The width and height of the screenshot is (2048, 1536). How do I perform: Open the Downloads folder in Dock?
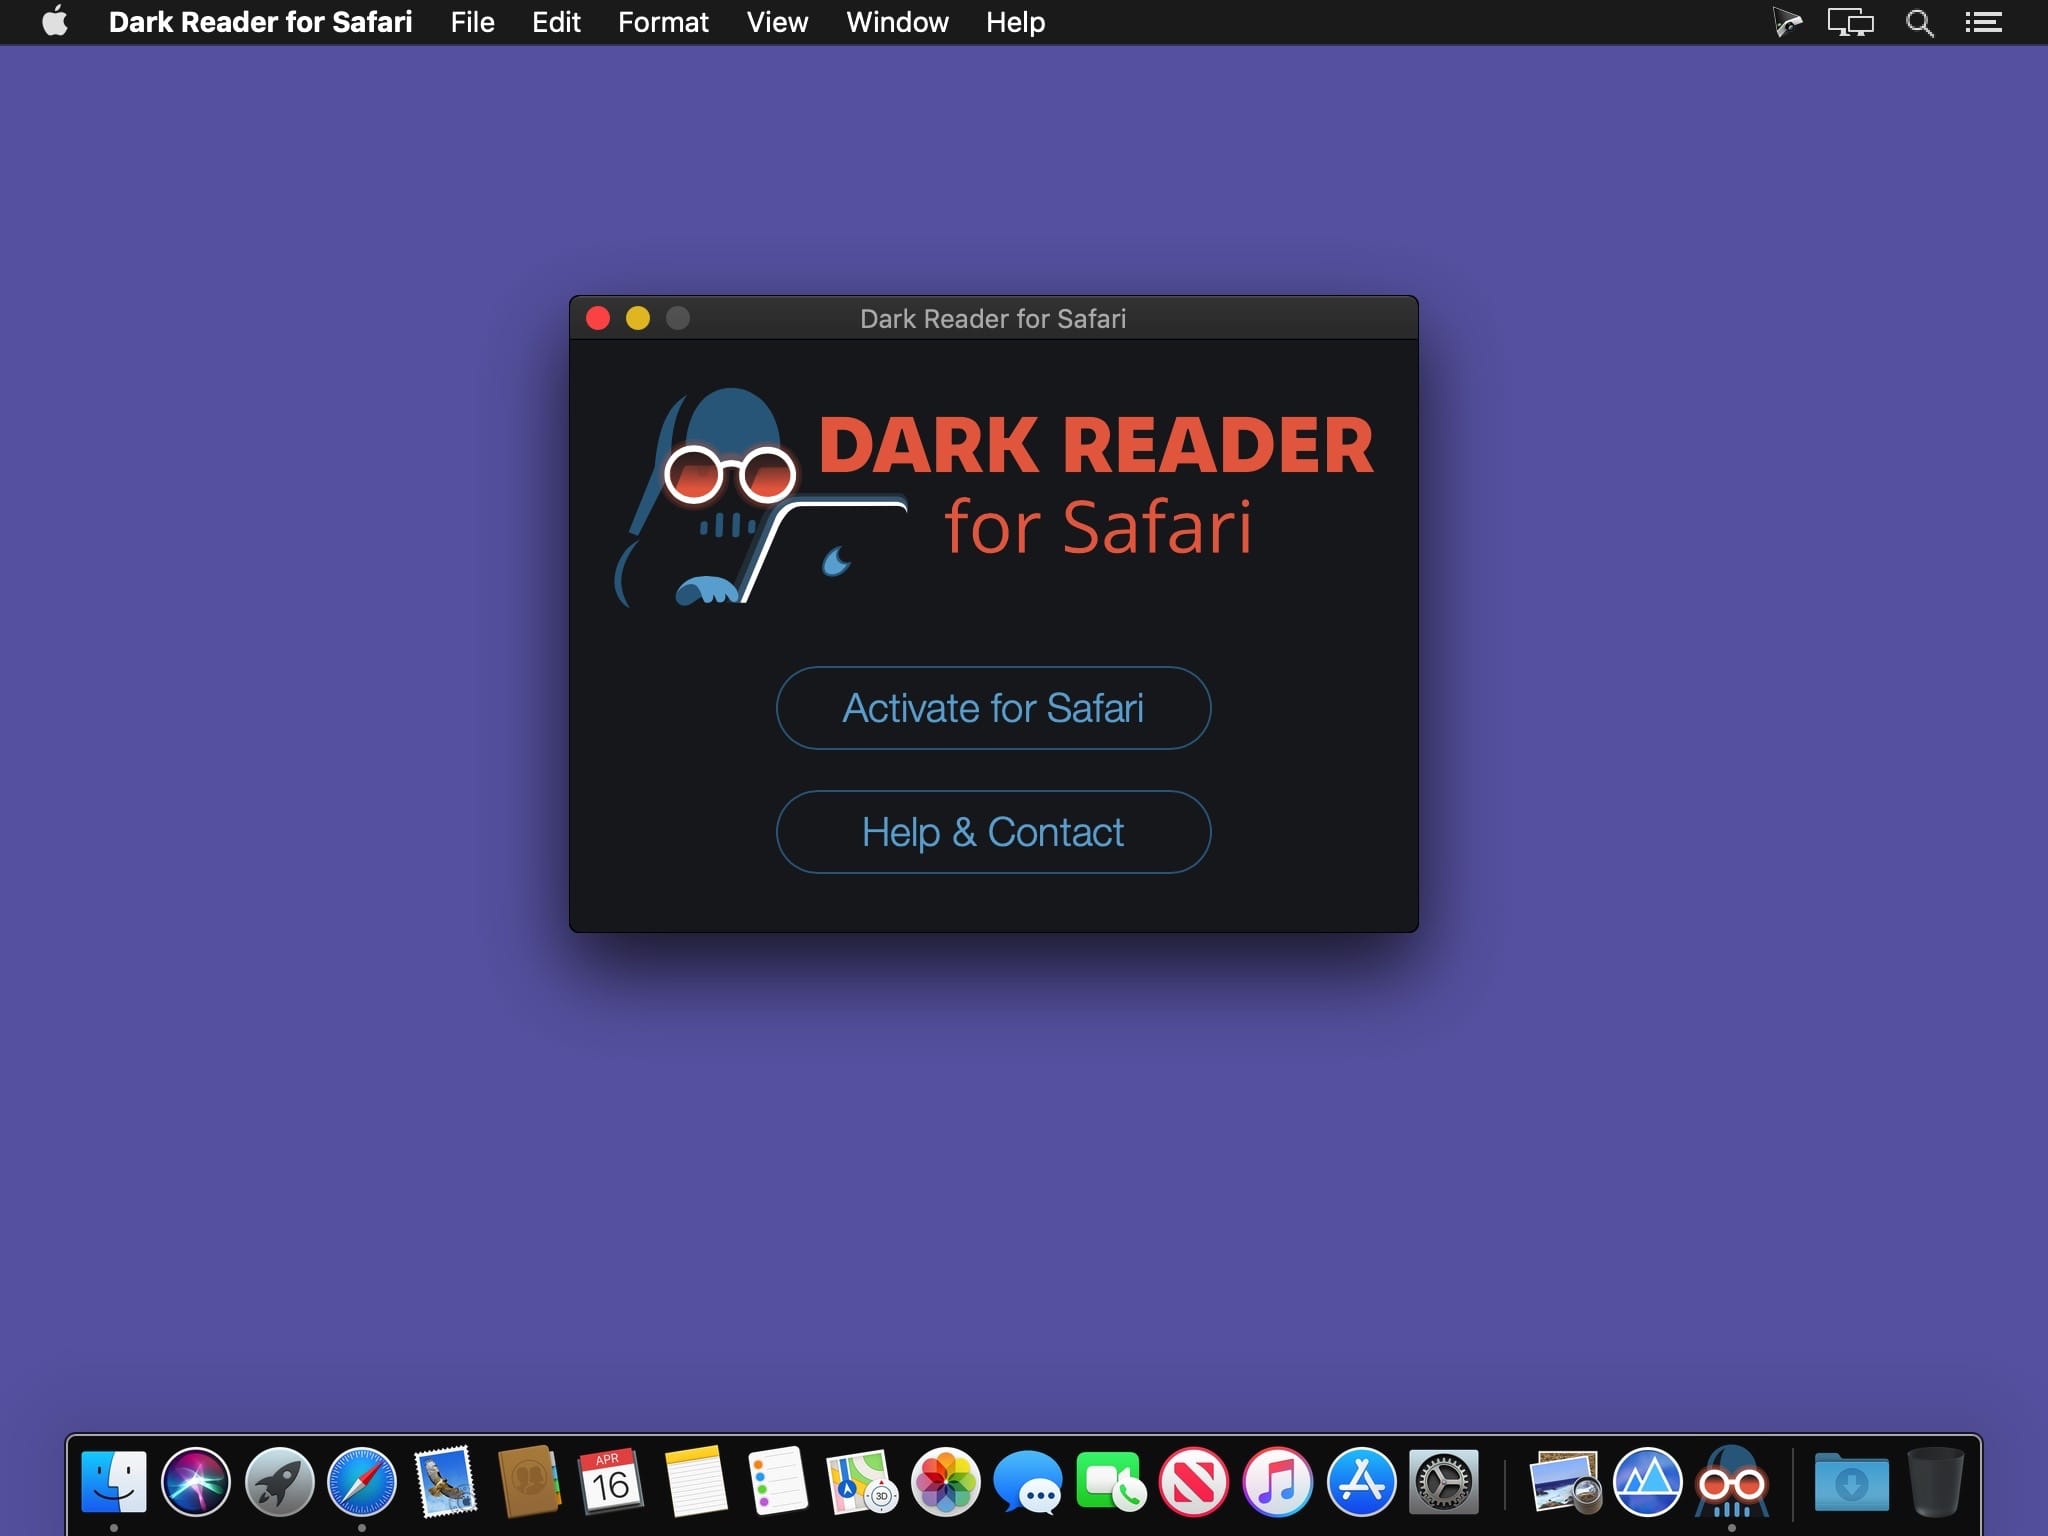coord(1851,1481)
